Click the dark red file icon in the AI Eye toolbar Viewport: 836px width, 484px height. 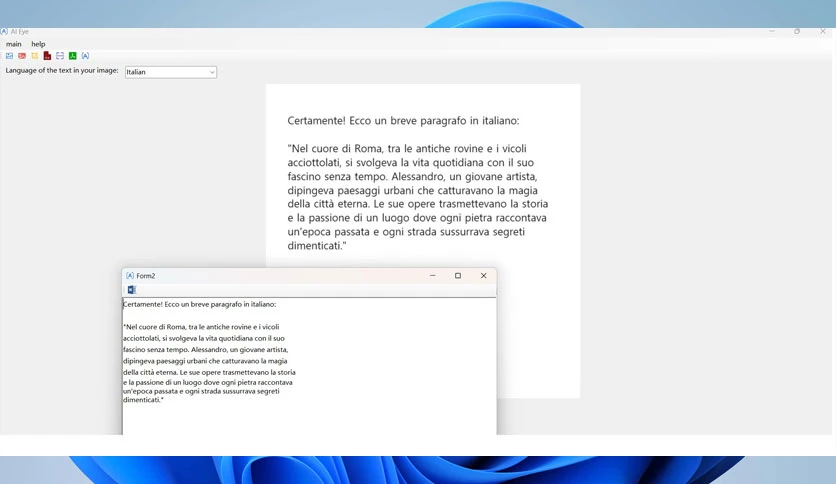[47, 56]
